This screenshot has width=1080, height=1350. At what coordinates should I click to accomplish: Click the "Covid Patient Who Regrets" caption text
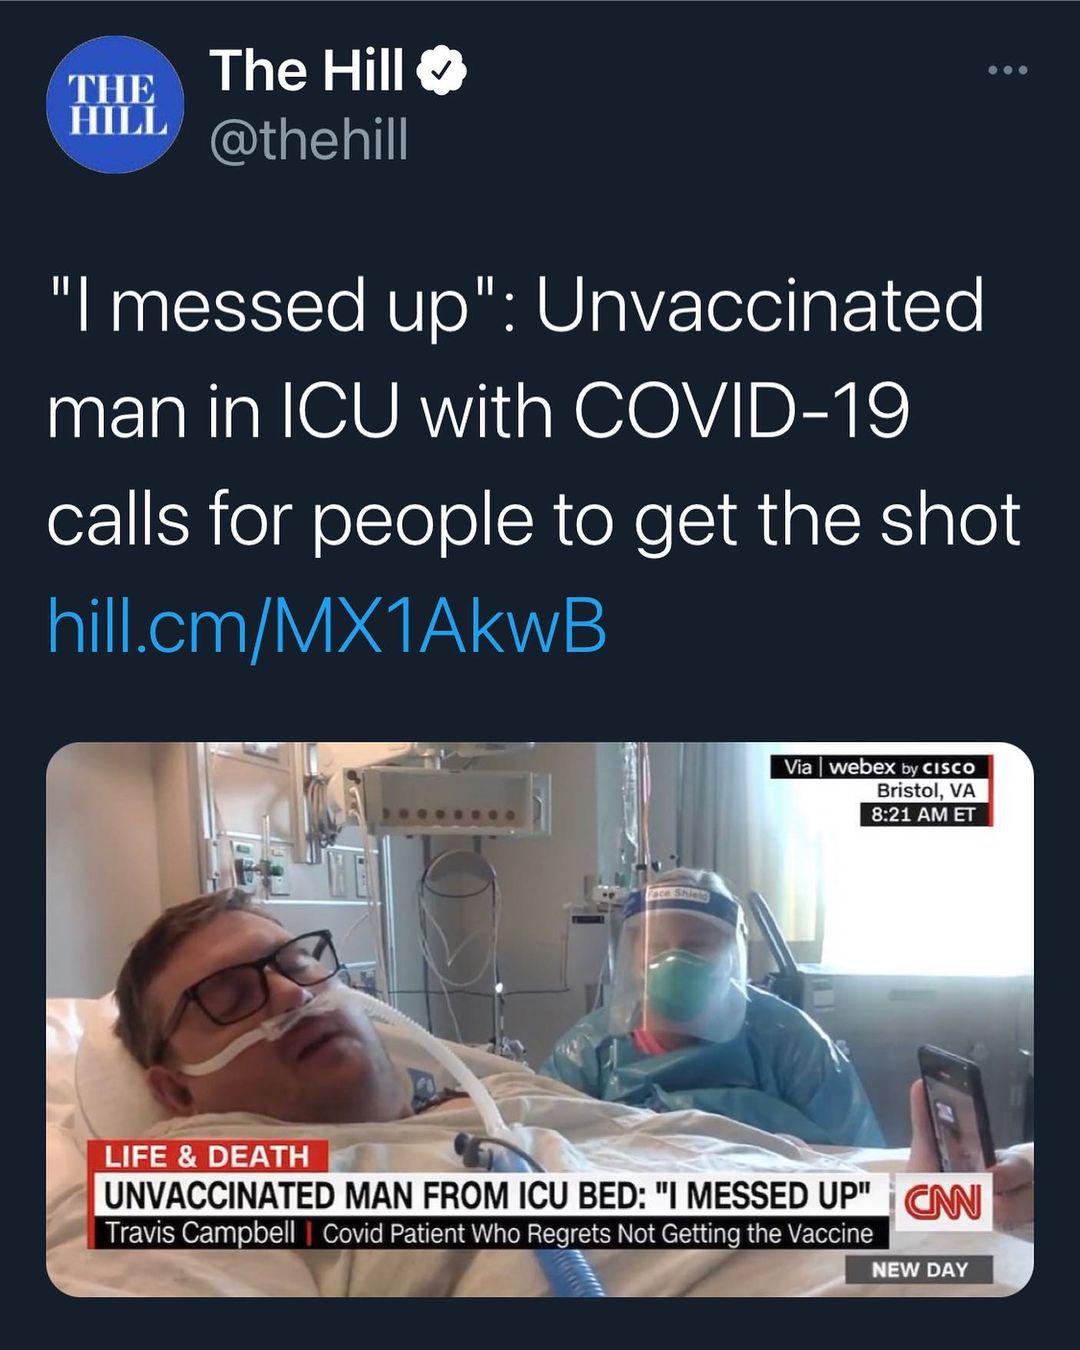pos(598,1234)
